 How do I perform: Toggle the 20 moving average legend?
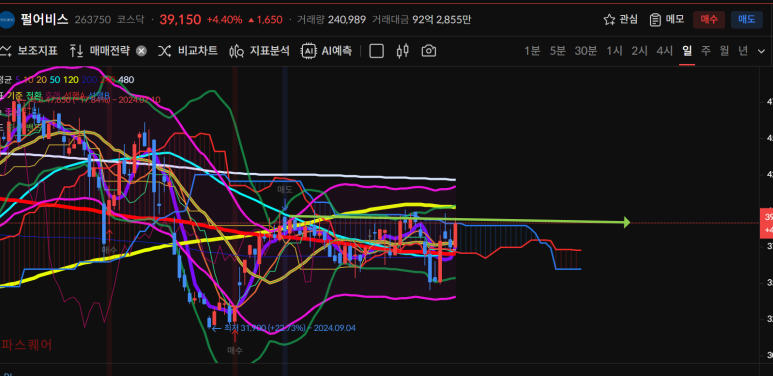(41, 80)
